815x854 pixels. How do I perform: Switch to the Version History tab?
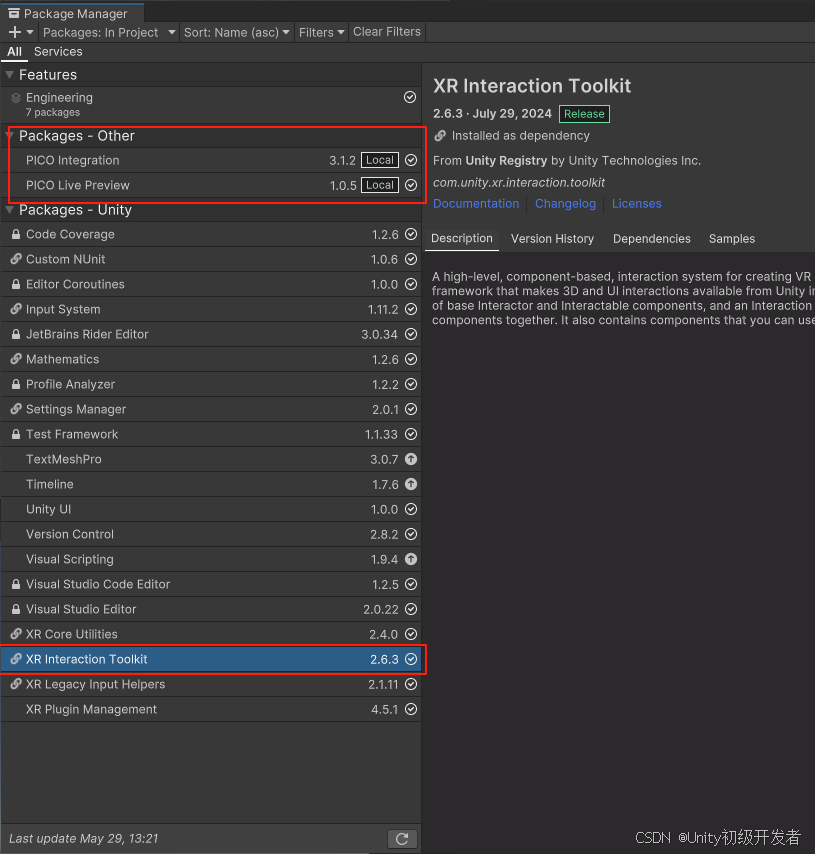click(x=552, y=239)
